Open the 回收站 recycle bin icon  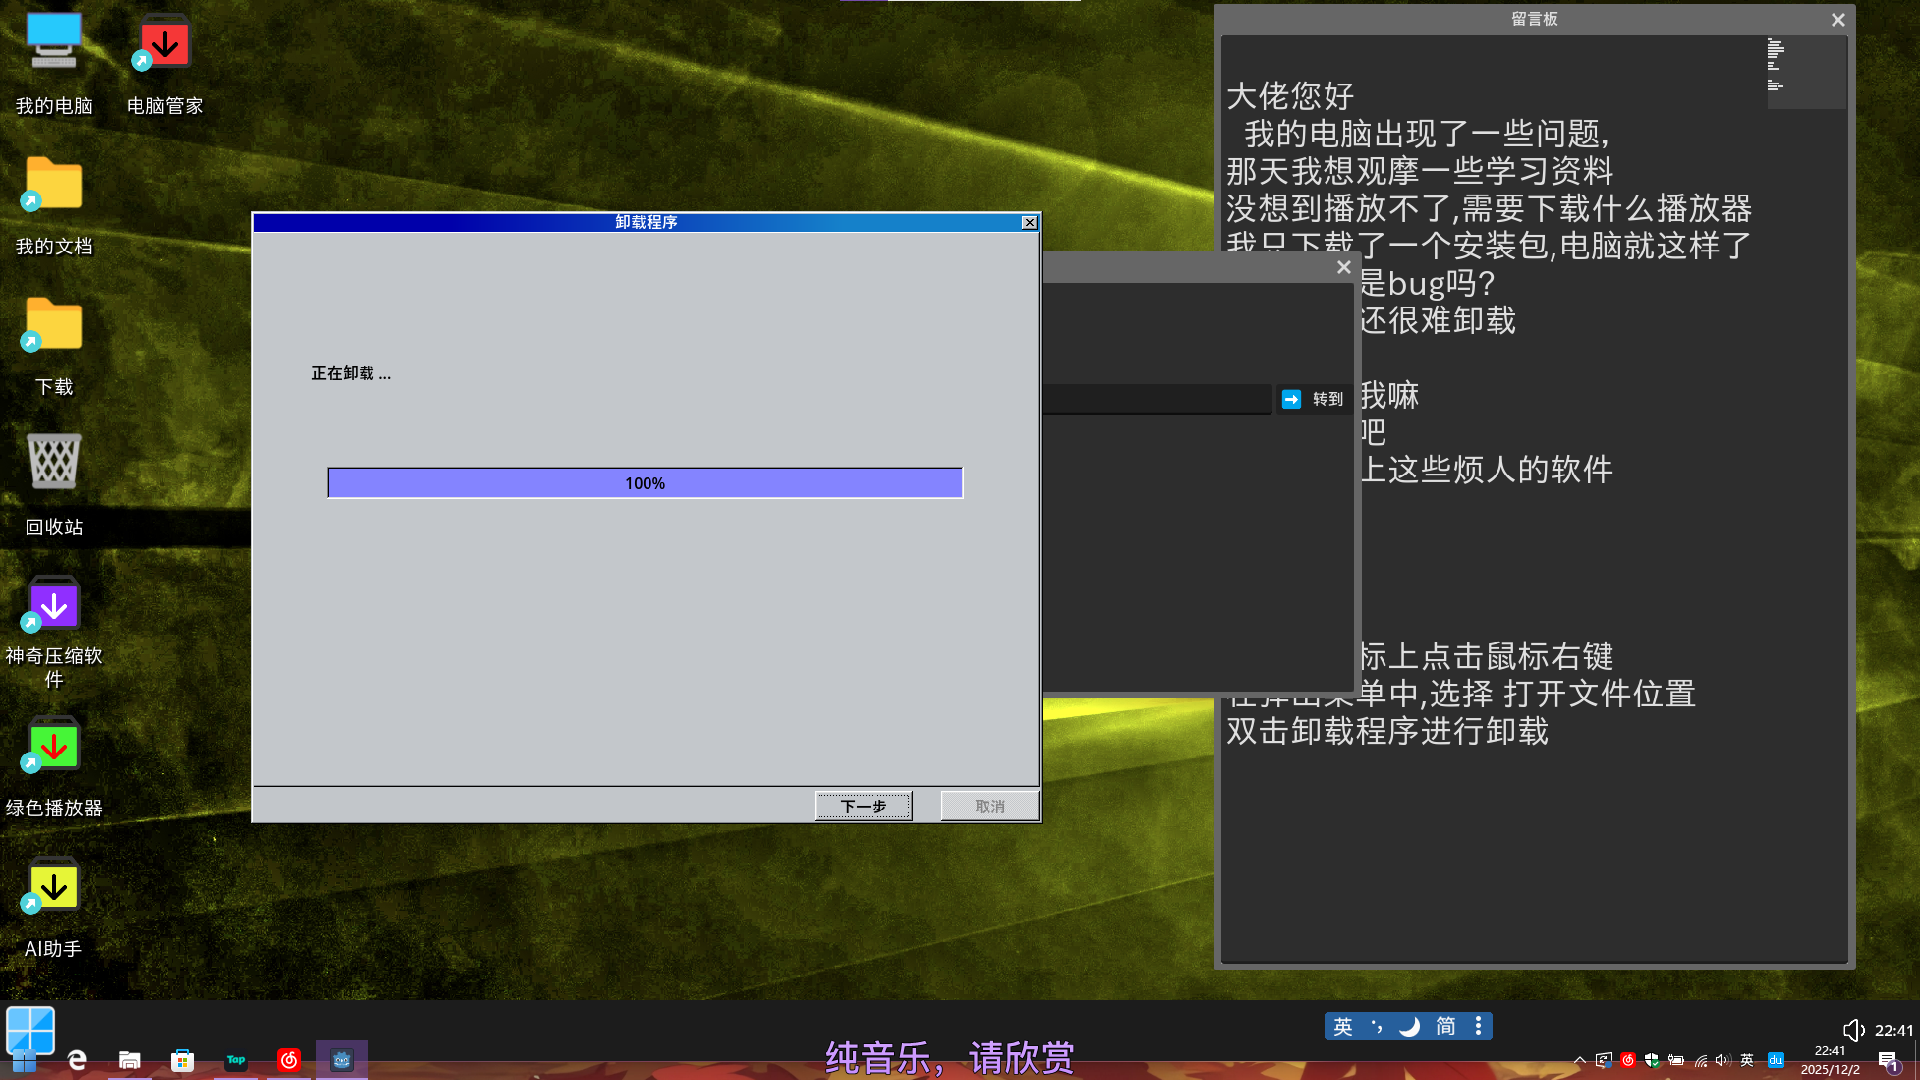pyautogui.click(x=54, y=463)
